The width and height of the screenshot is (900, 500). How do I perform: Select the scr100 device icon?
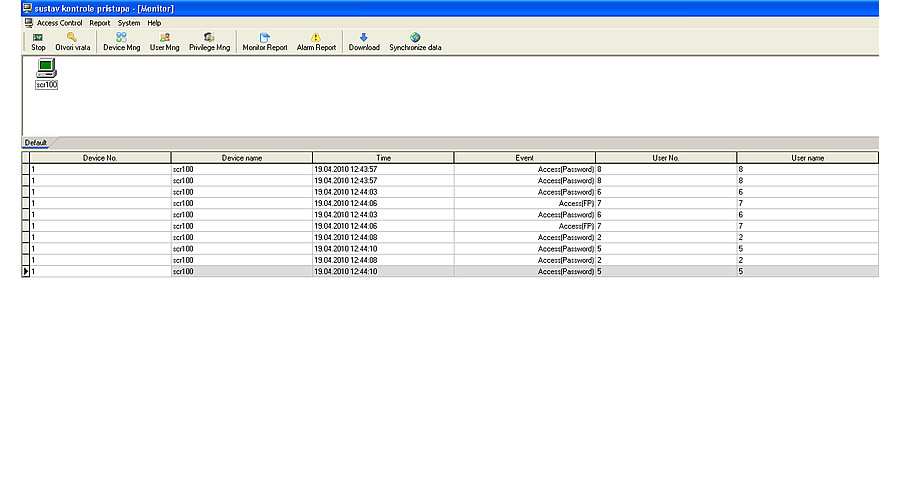pos(46,71)
